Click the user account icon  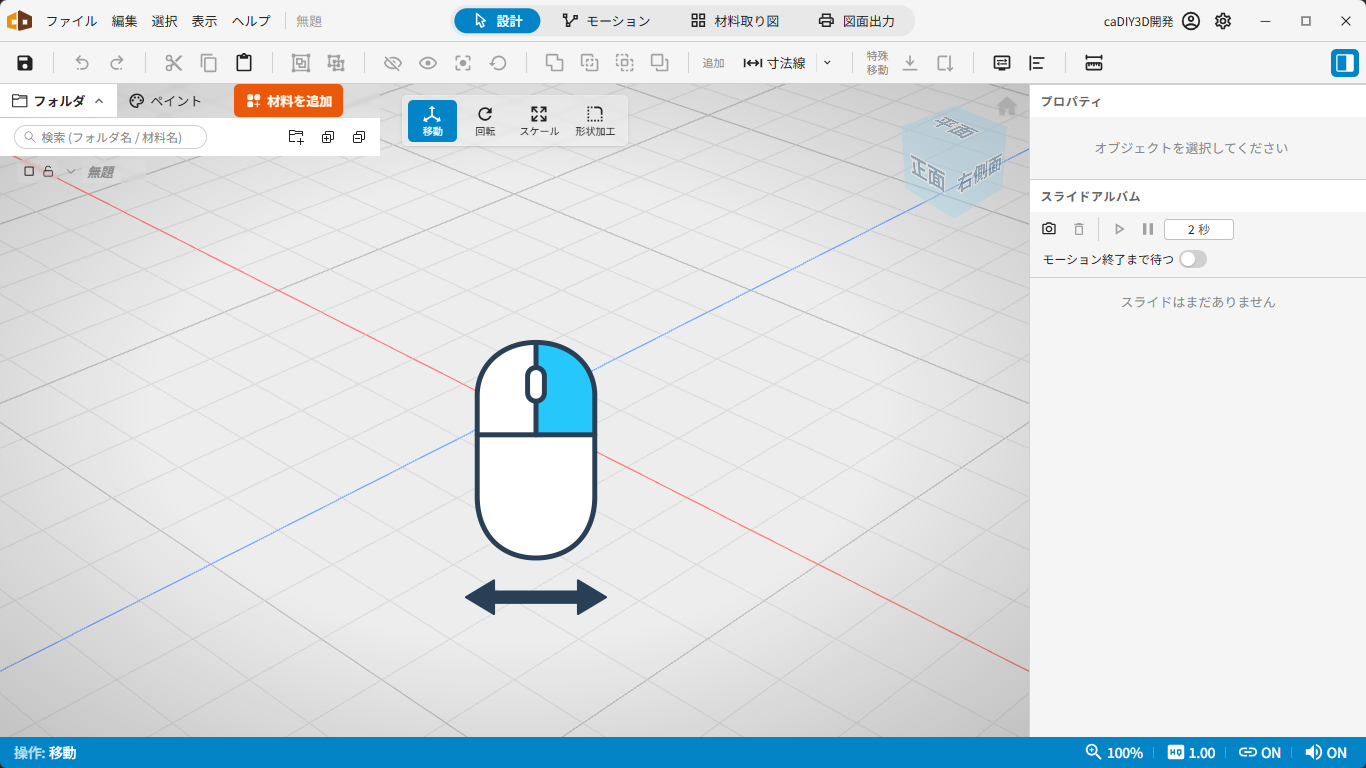pos(1191,21)
